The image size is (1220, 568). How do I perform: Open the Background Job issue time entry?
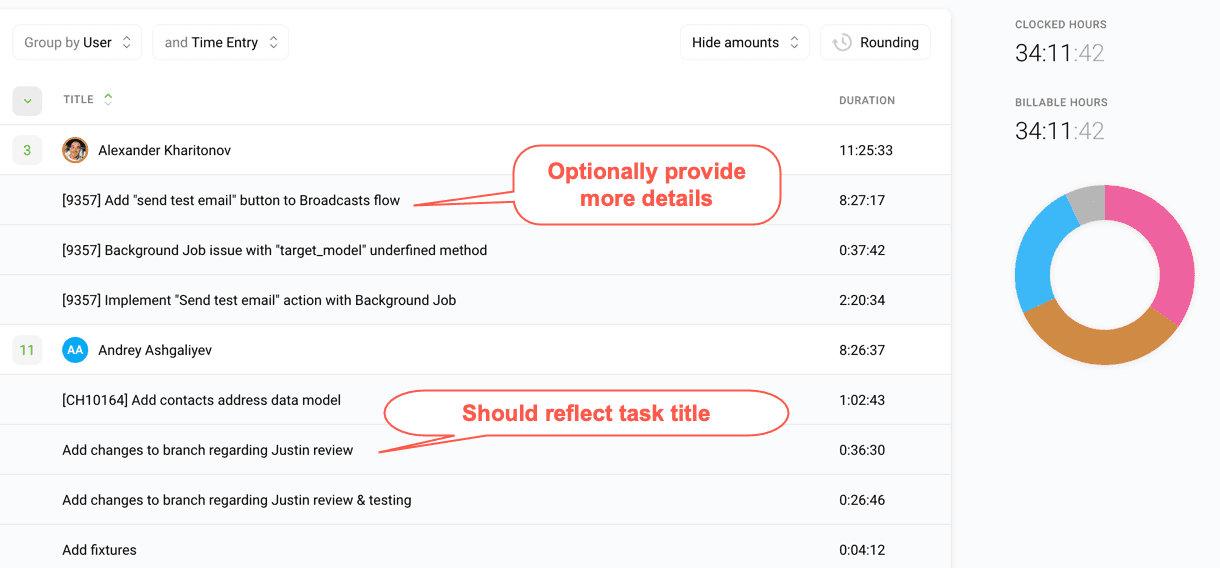tap(274, 250)
